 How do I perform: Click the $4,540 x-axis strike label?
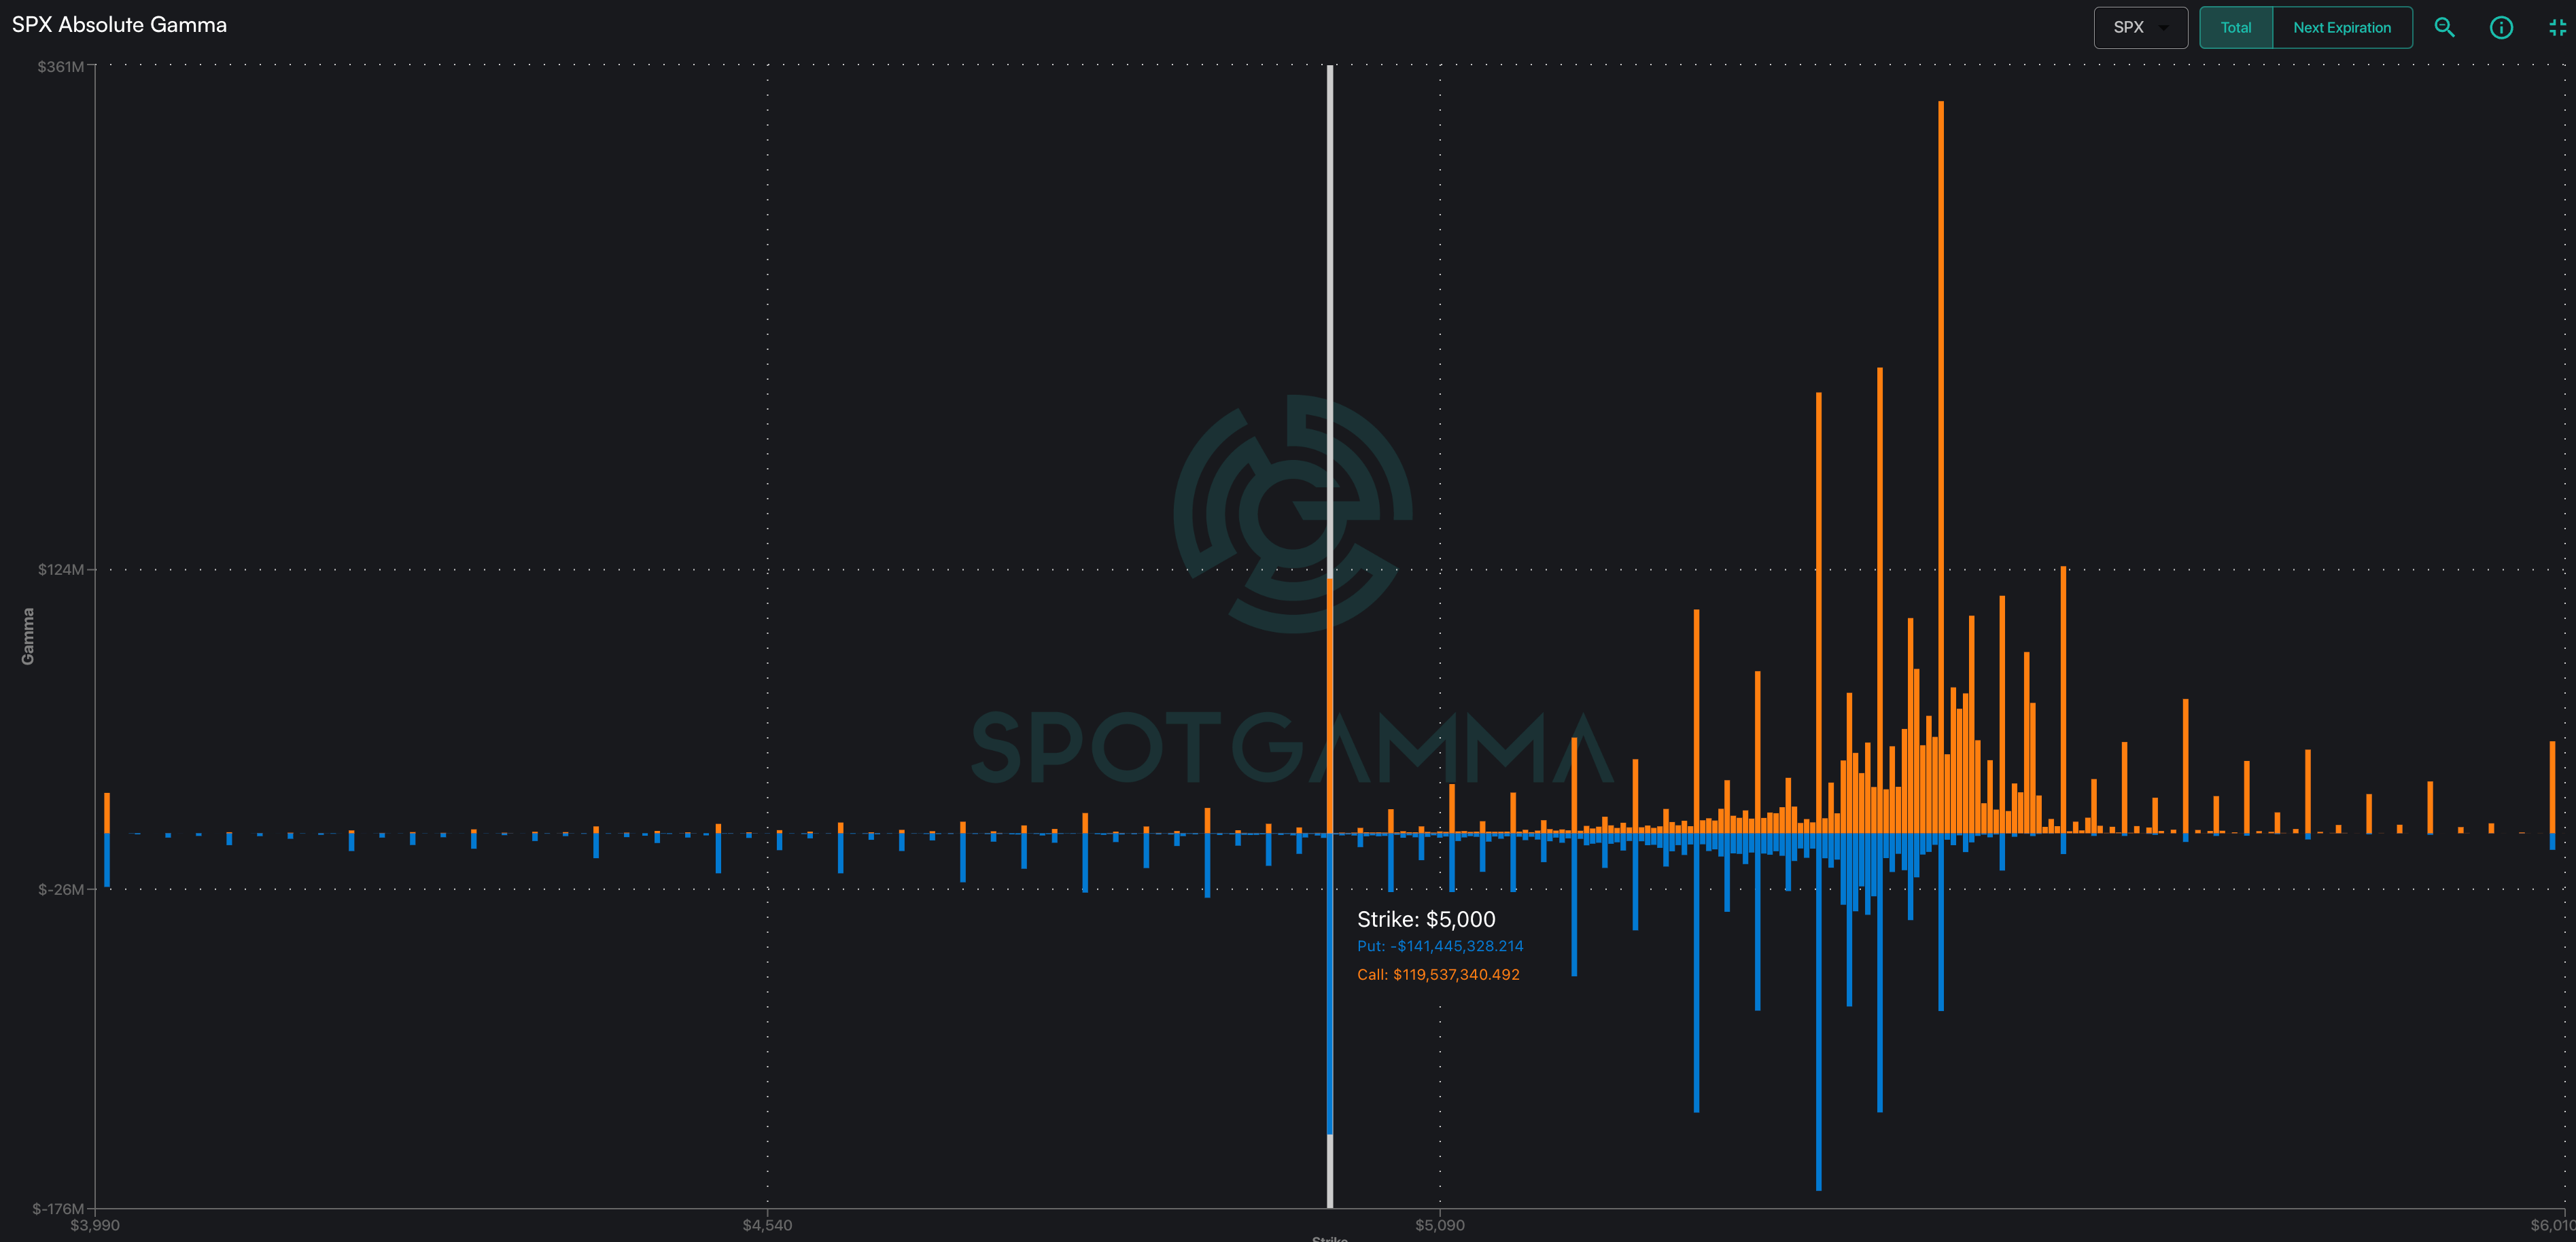click(767, 1225)
